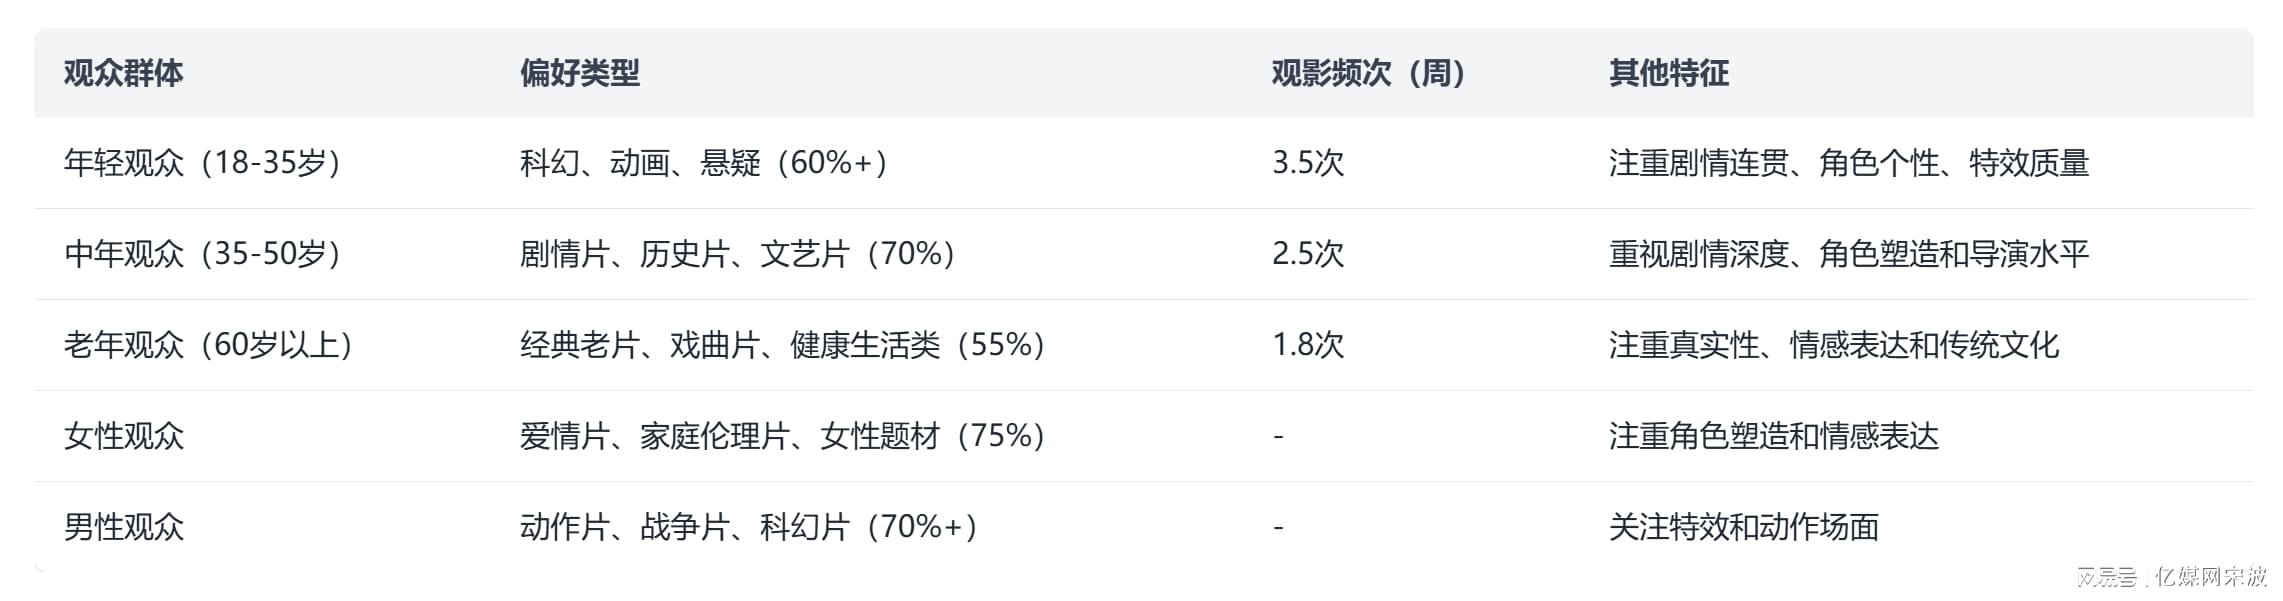Click the 3.5次 frequency value

coord(1307,163)
